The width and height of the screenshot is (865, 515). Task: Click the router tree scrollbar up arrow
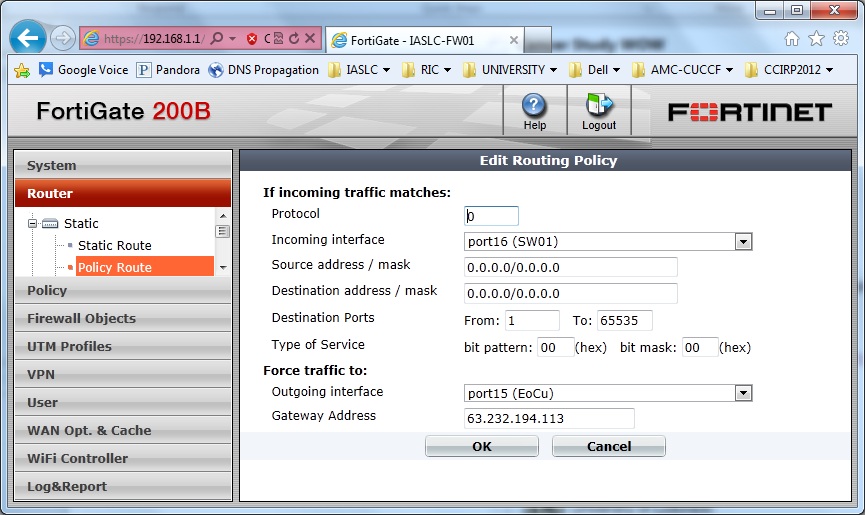pos(223,216)
